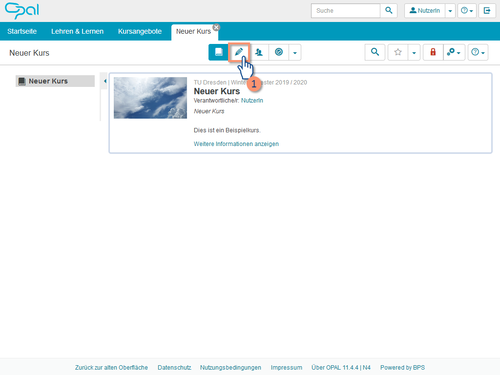Click the assessment tool circular icon
This screenshot has height=375, width=500.
click(x=279, y=52)
